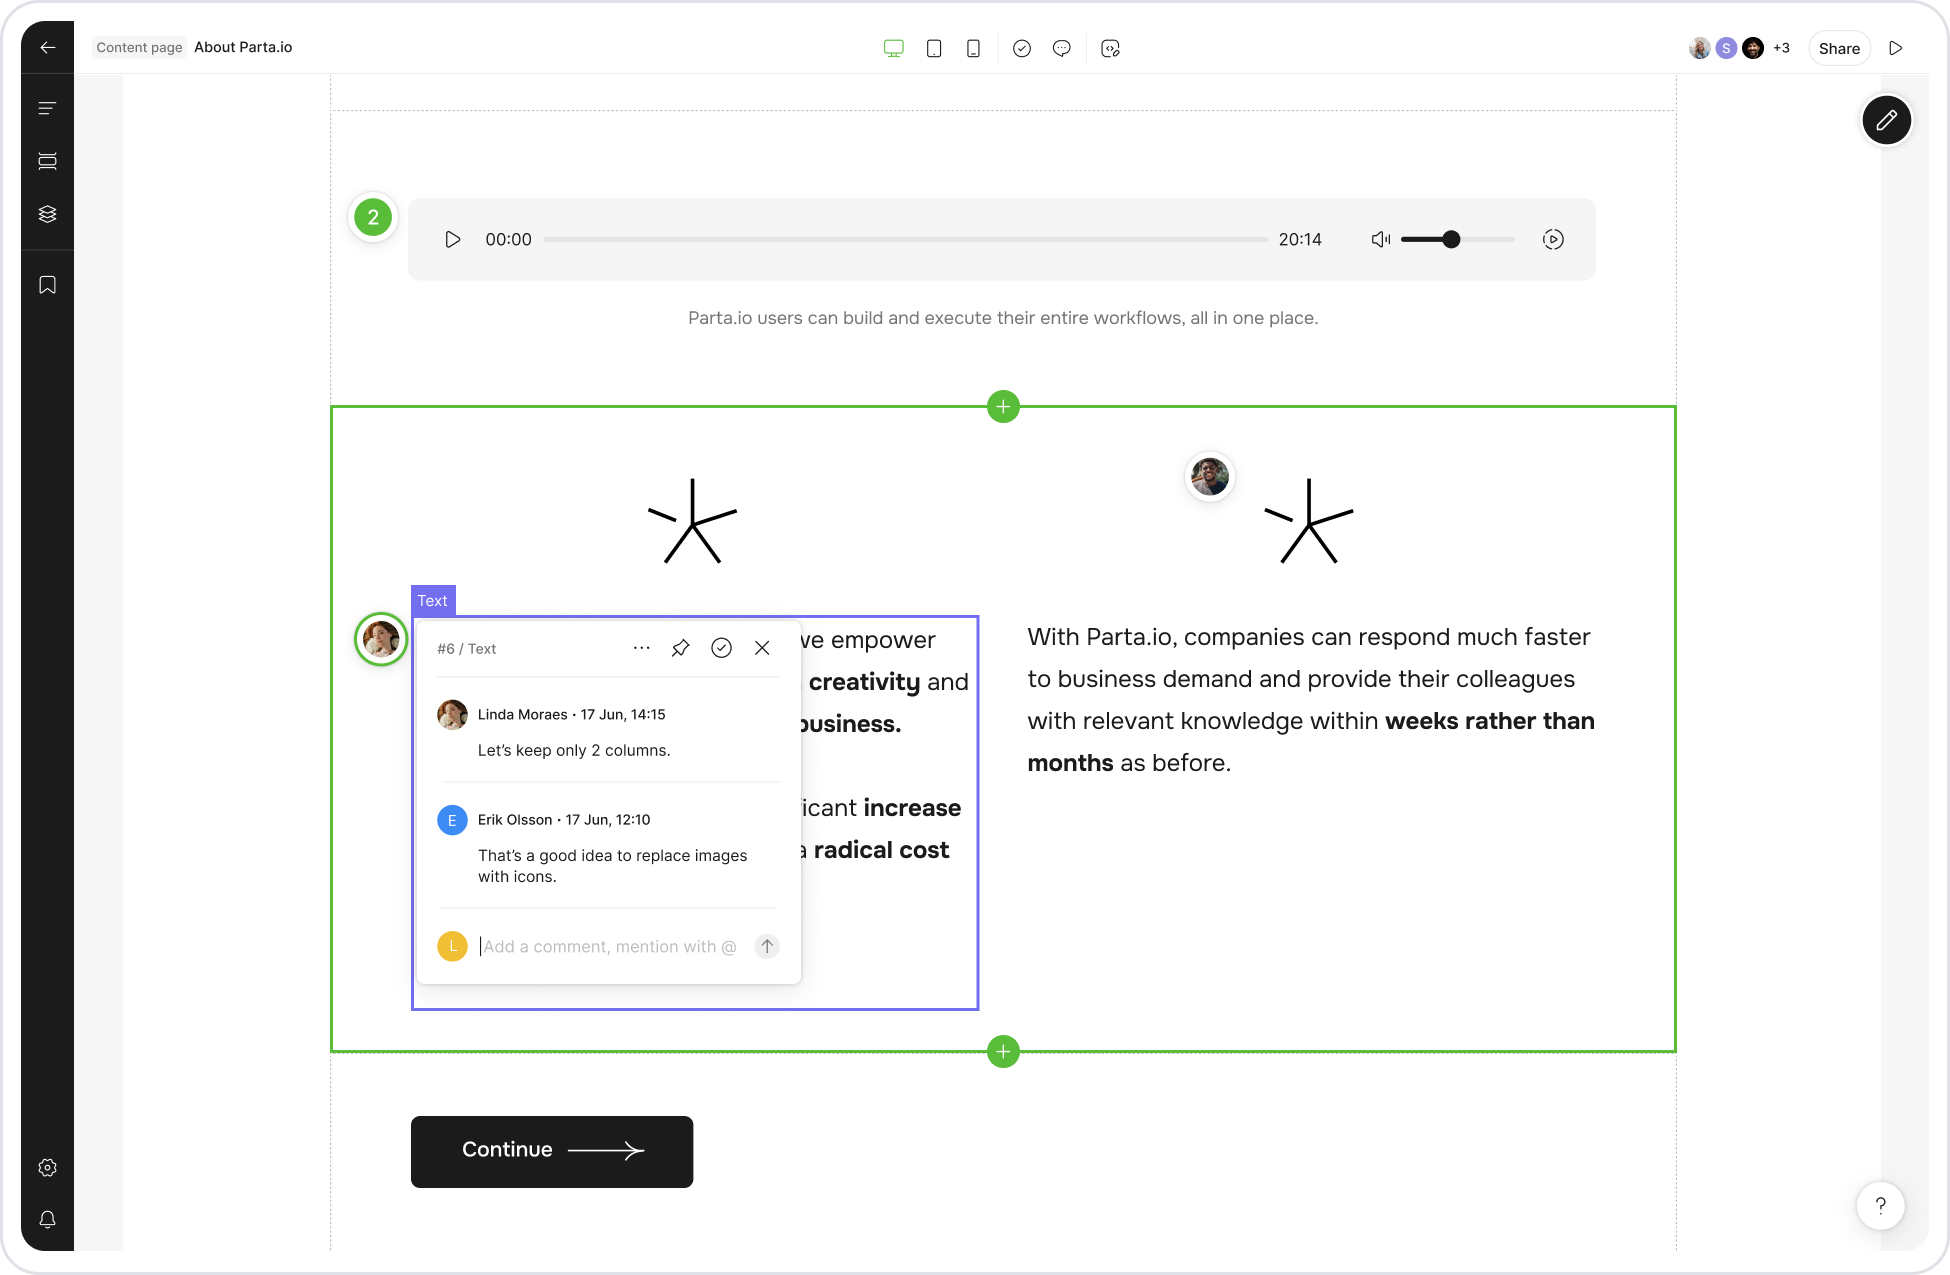Click the pencil edit button
Screen dimensions: 1950x1275
1886,121
